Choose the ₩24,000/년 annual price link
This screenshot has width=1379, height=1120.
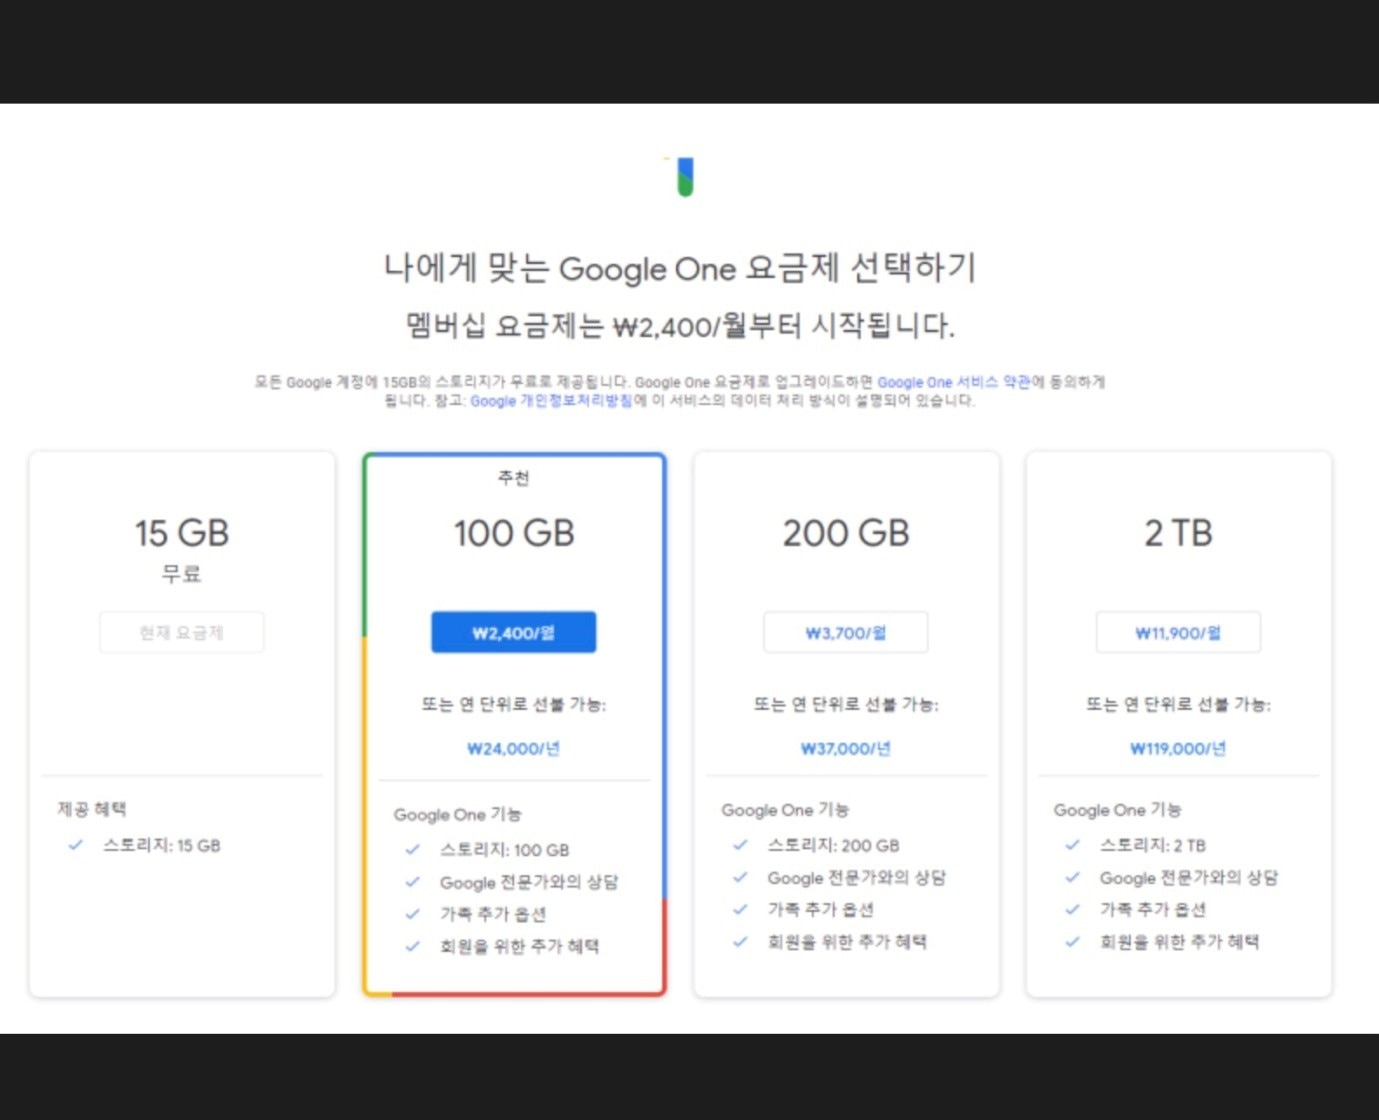coord(513,748)
